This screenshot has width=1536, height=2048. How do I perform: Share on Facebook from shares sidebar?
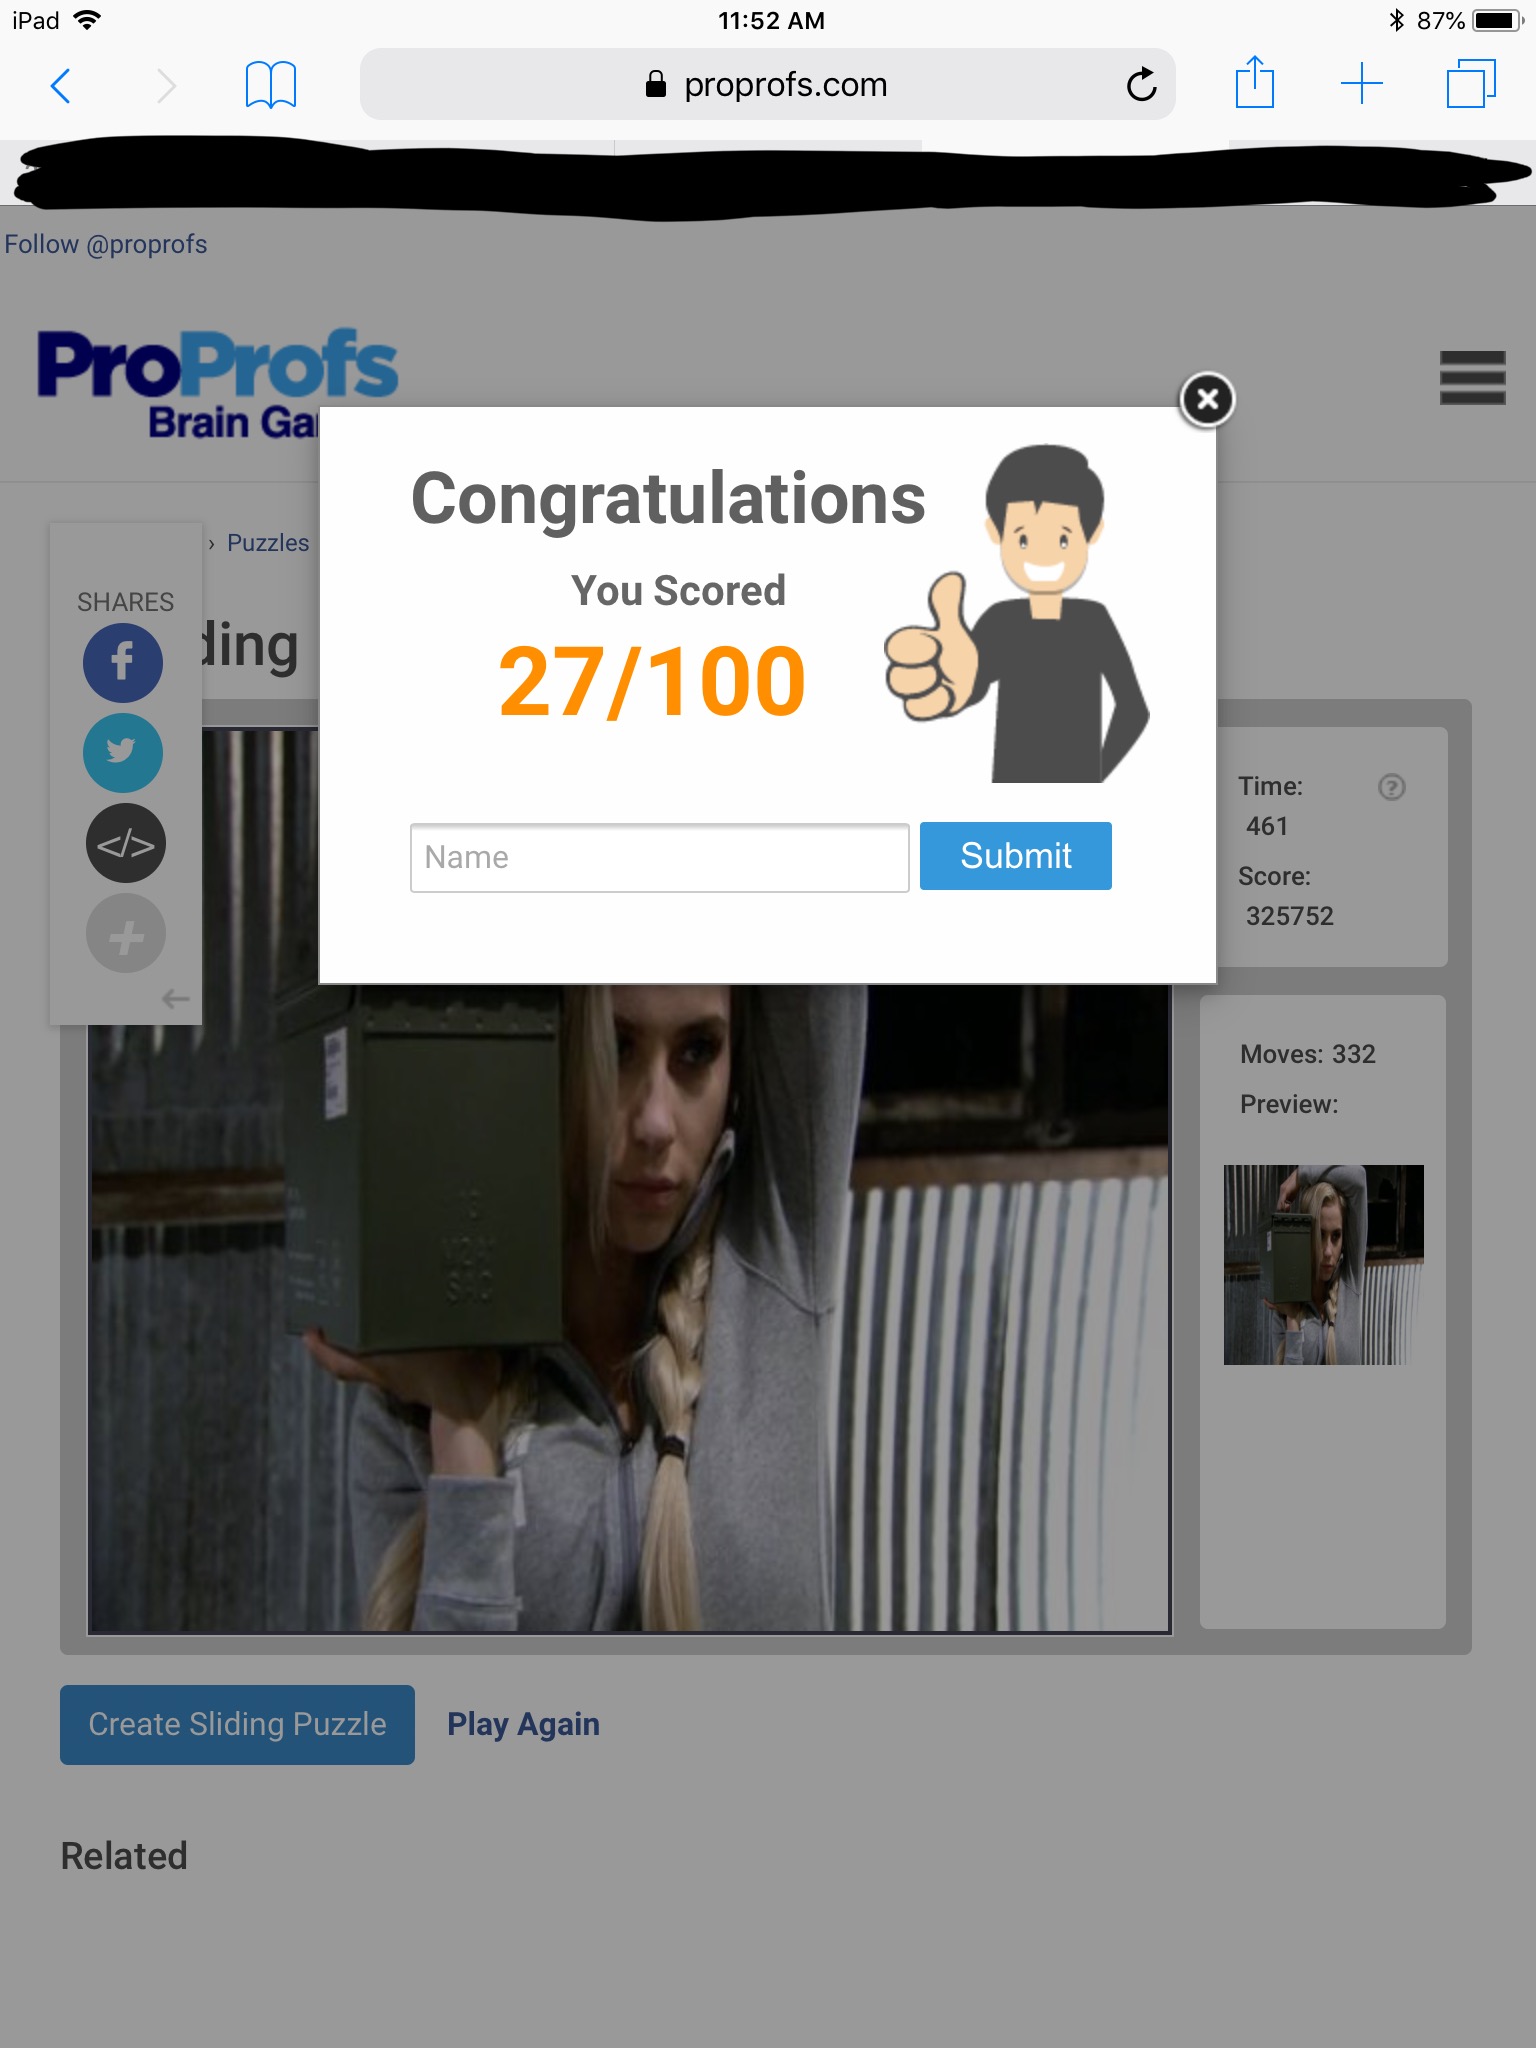[123, 662]
